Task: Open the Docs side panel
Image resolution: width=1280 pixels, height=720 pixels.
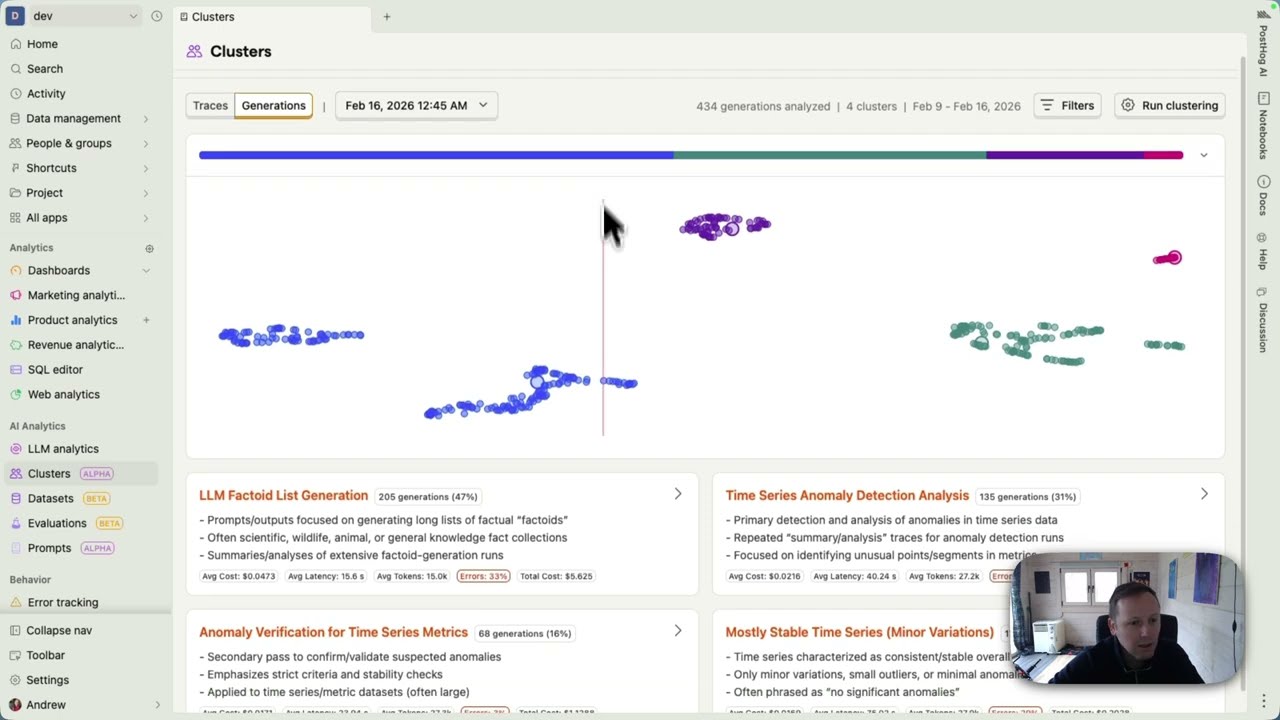Action: [x=1263, y=198]
